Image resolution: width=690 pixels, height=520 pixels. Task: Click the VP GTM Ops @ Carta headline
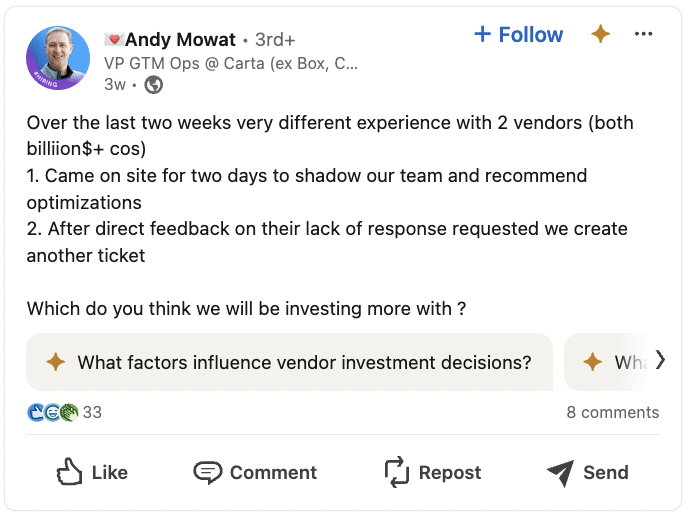231,64
